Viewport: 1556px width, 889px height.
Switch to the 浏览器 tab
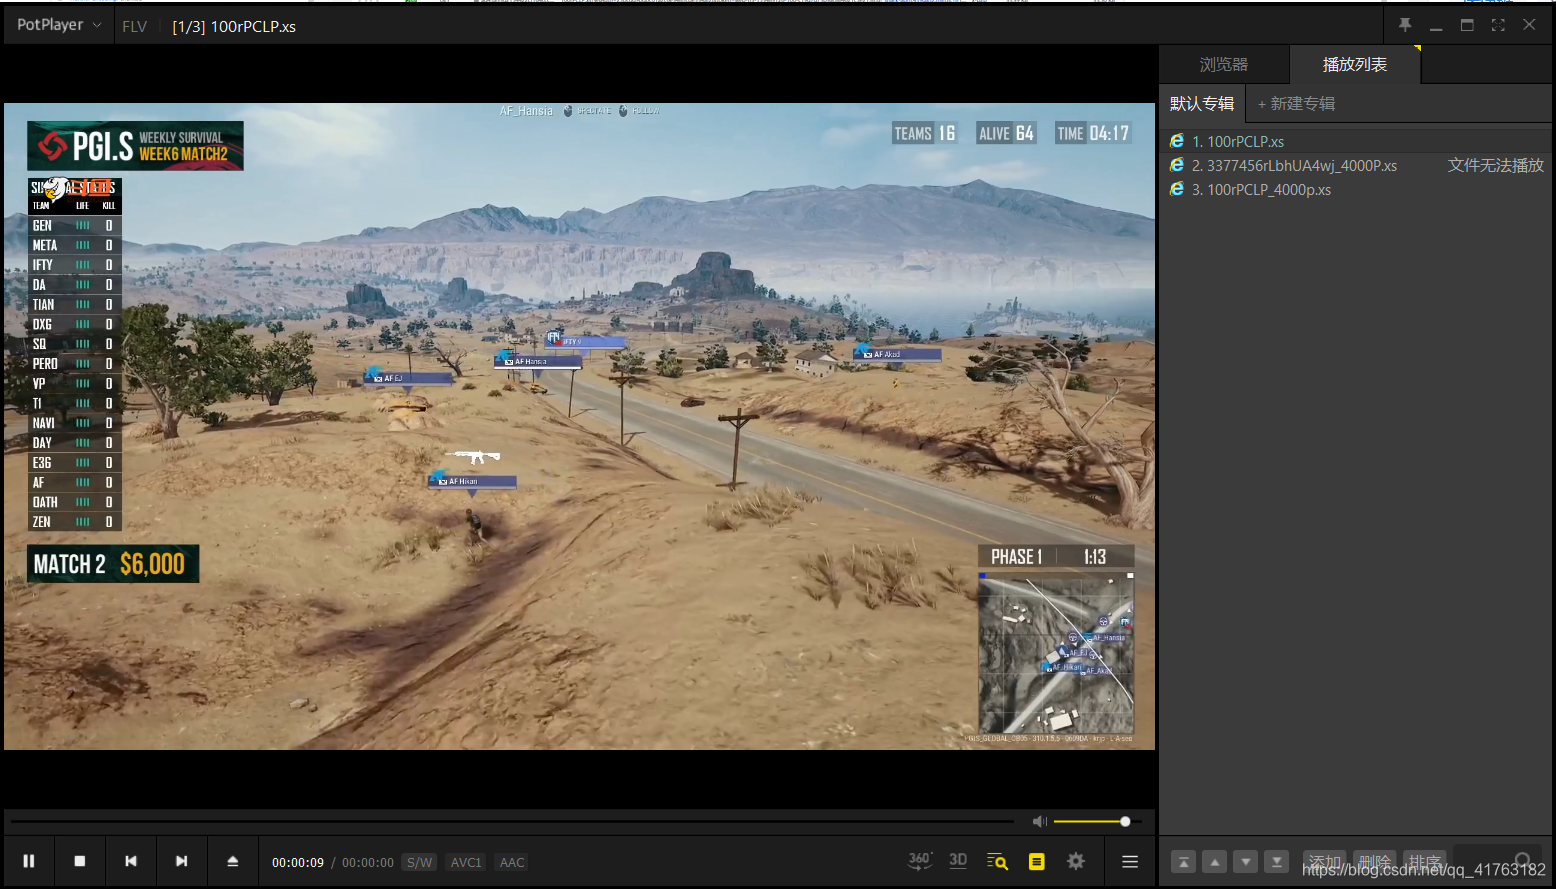coord(1224,64)
